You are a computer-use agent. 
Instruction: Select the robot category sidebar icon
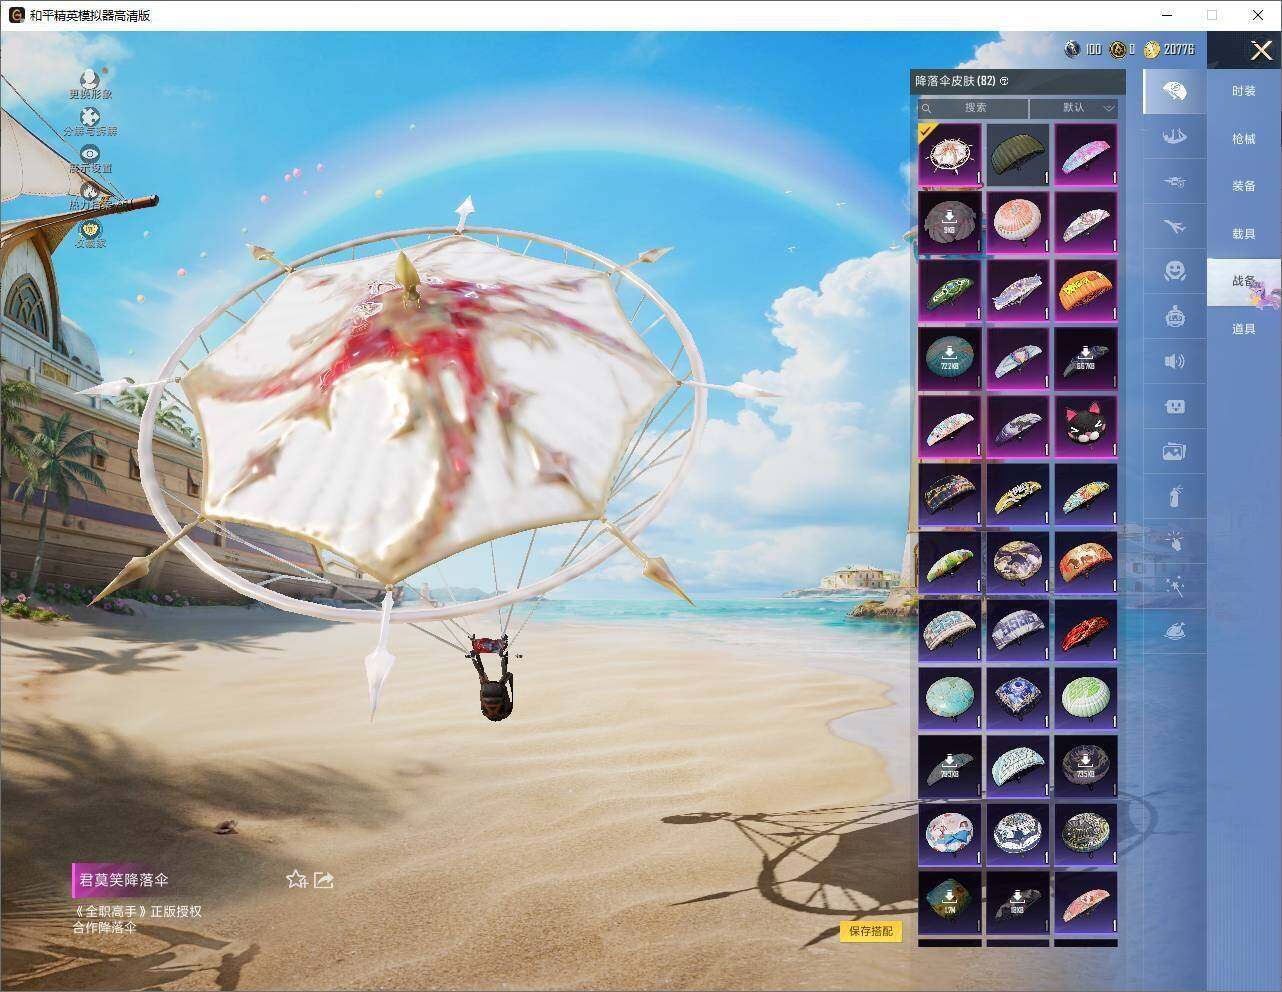1175,316
